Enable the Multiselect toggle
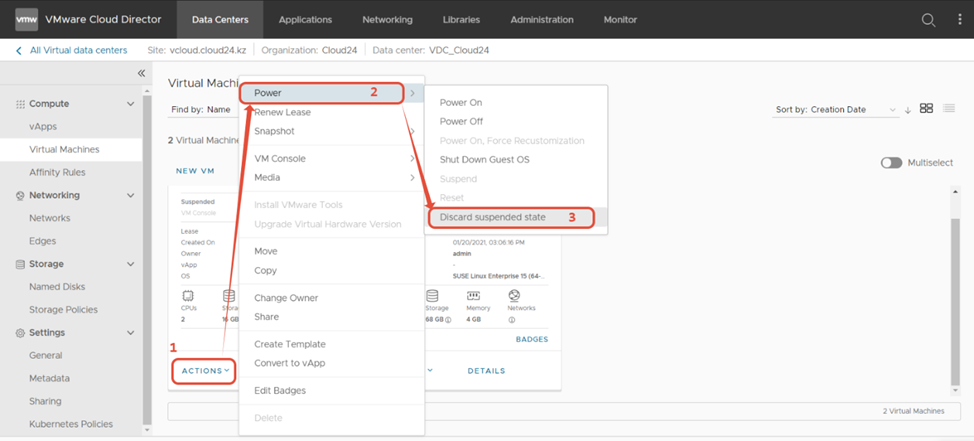Image resolution: width=974 pixels, height=441 pixels. 891,163
